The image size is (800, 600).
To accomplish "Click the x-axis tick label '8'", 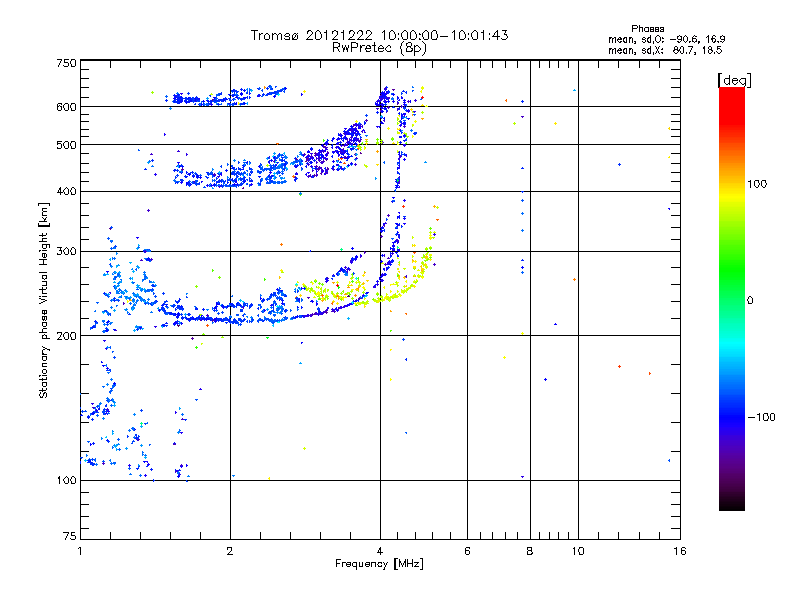I will [x=530, y=551].
